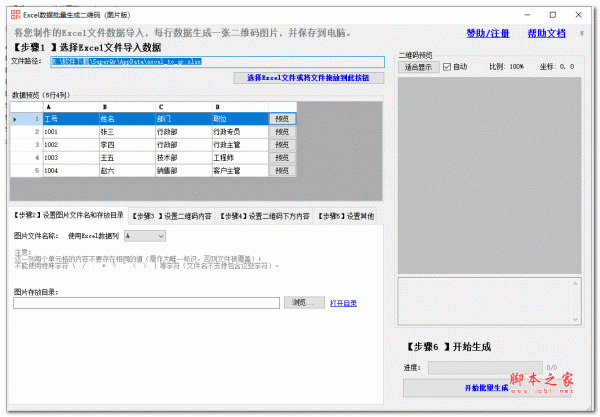The width and height of the screenshot is (600, 417).
Task: Select the 步骤2 设置图片文件名和存放目录 tab
Action: [x=68, y=214]
